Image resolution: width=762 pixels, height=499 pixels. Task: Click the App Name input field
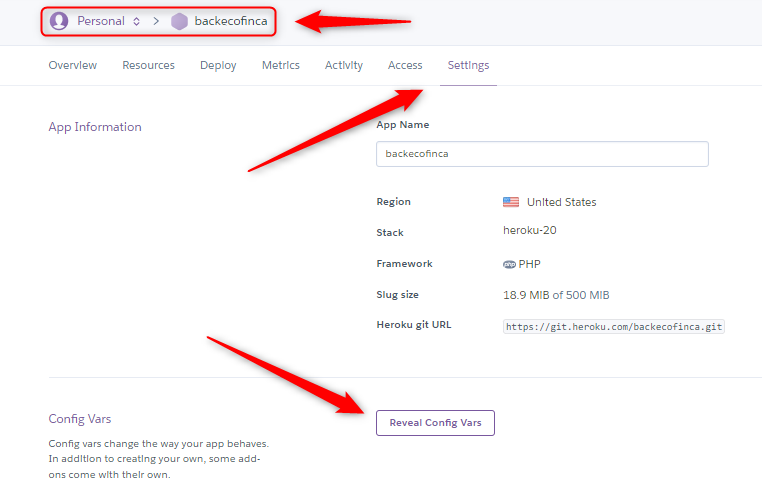542,154
